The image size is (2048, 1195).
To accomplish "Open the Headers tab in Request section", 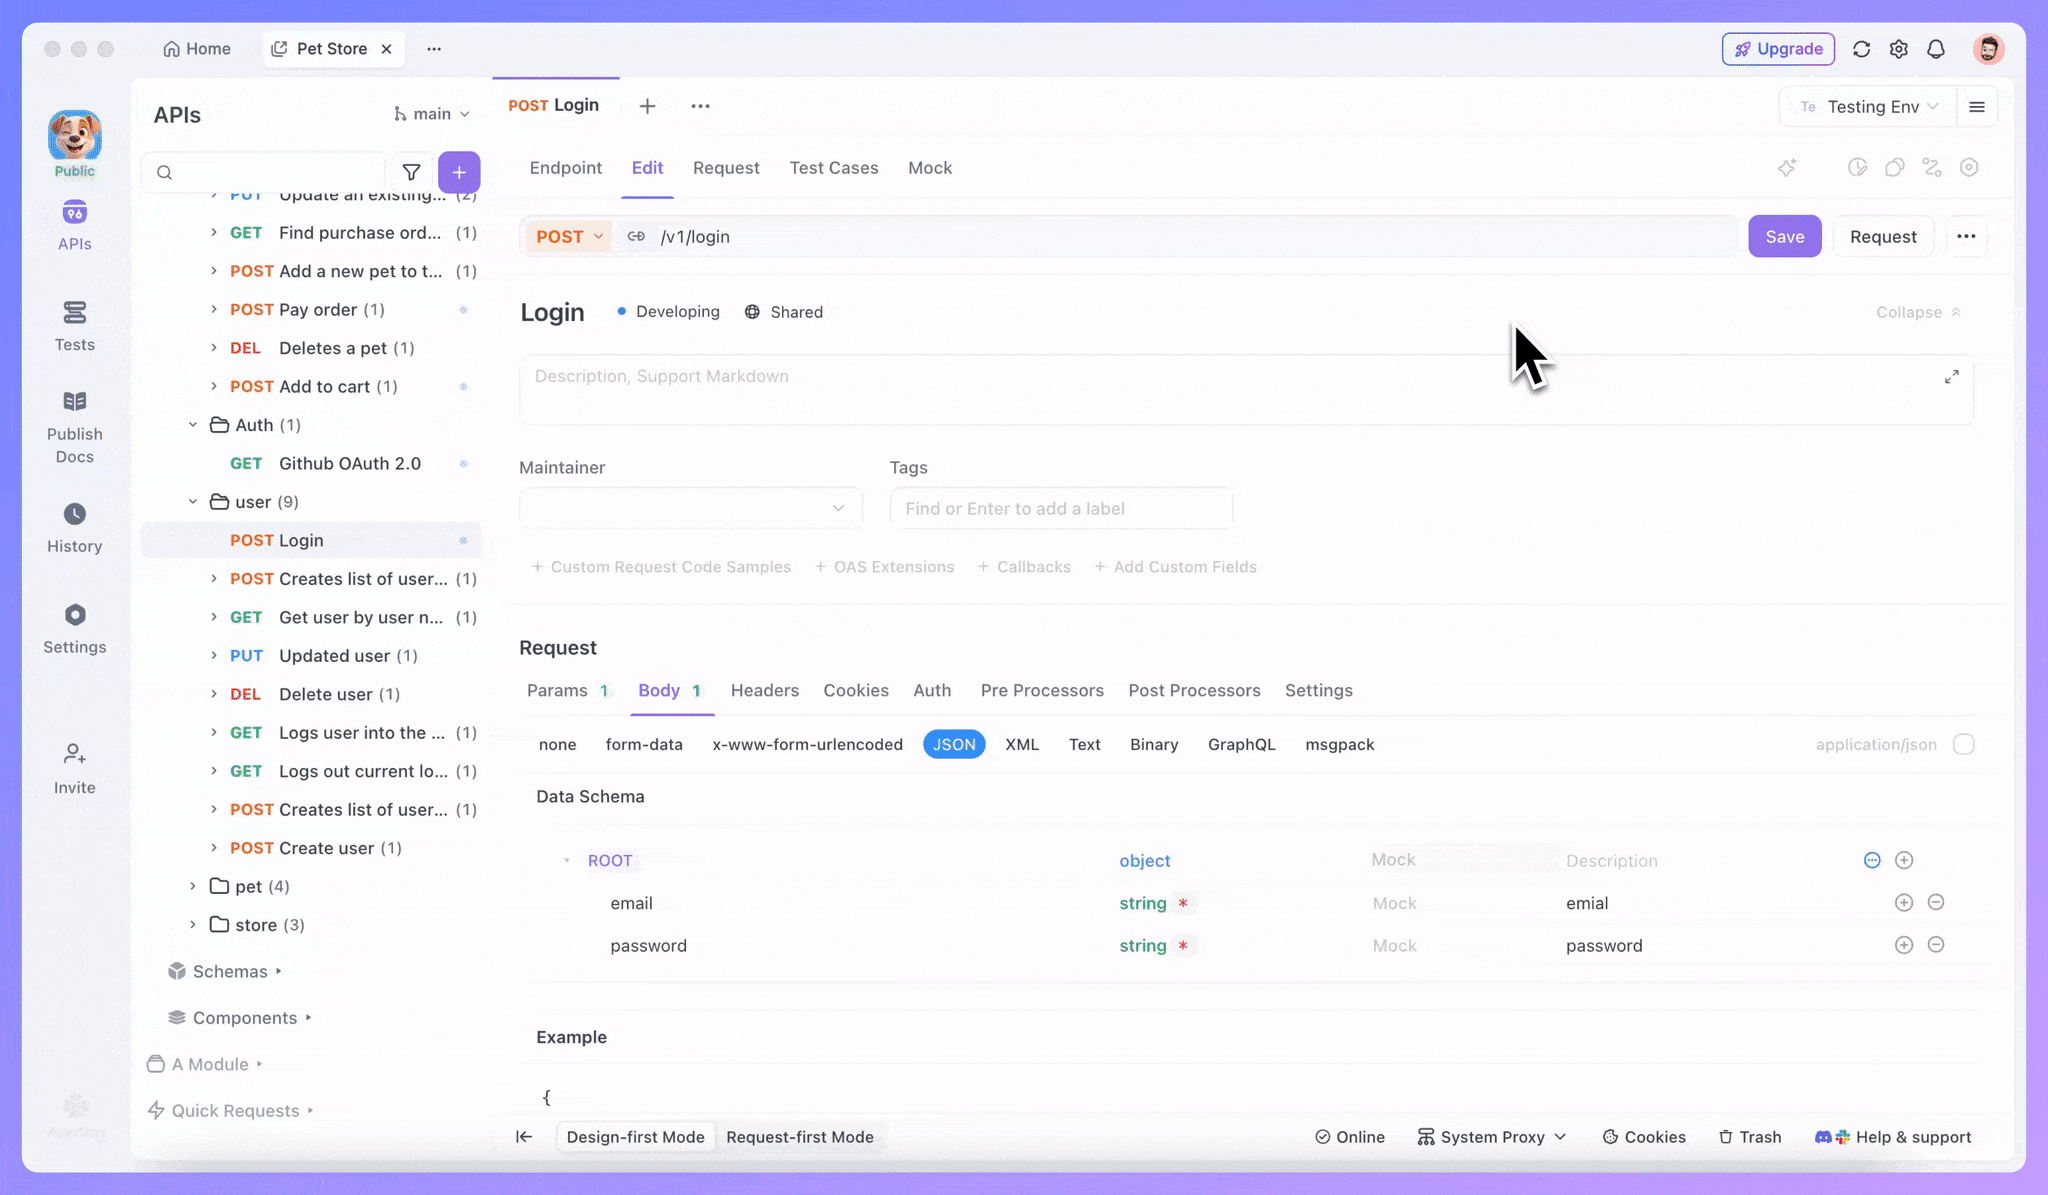I will point(764,690).
